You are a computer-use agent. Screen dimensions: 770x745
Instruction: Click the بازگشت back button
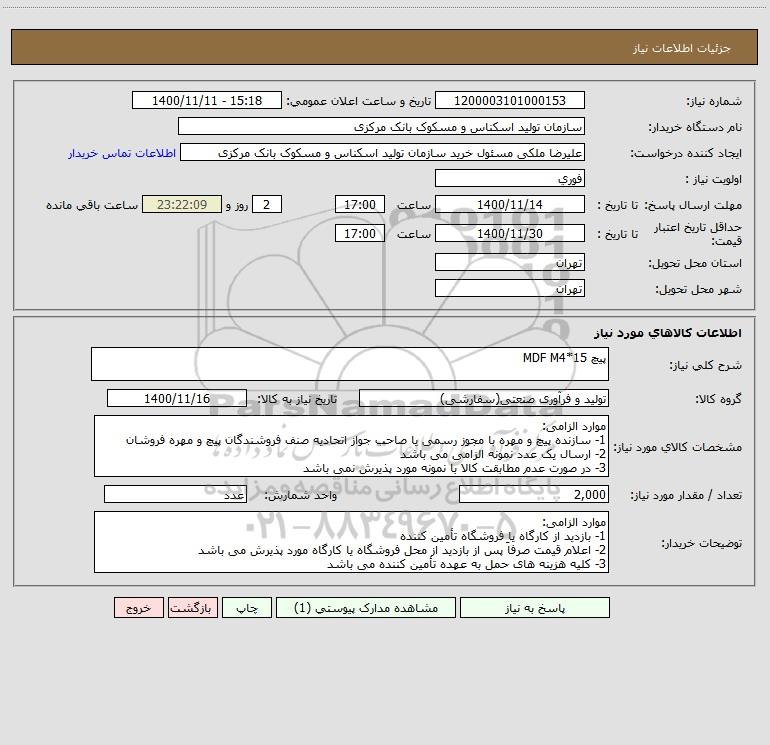192,608
